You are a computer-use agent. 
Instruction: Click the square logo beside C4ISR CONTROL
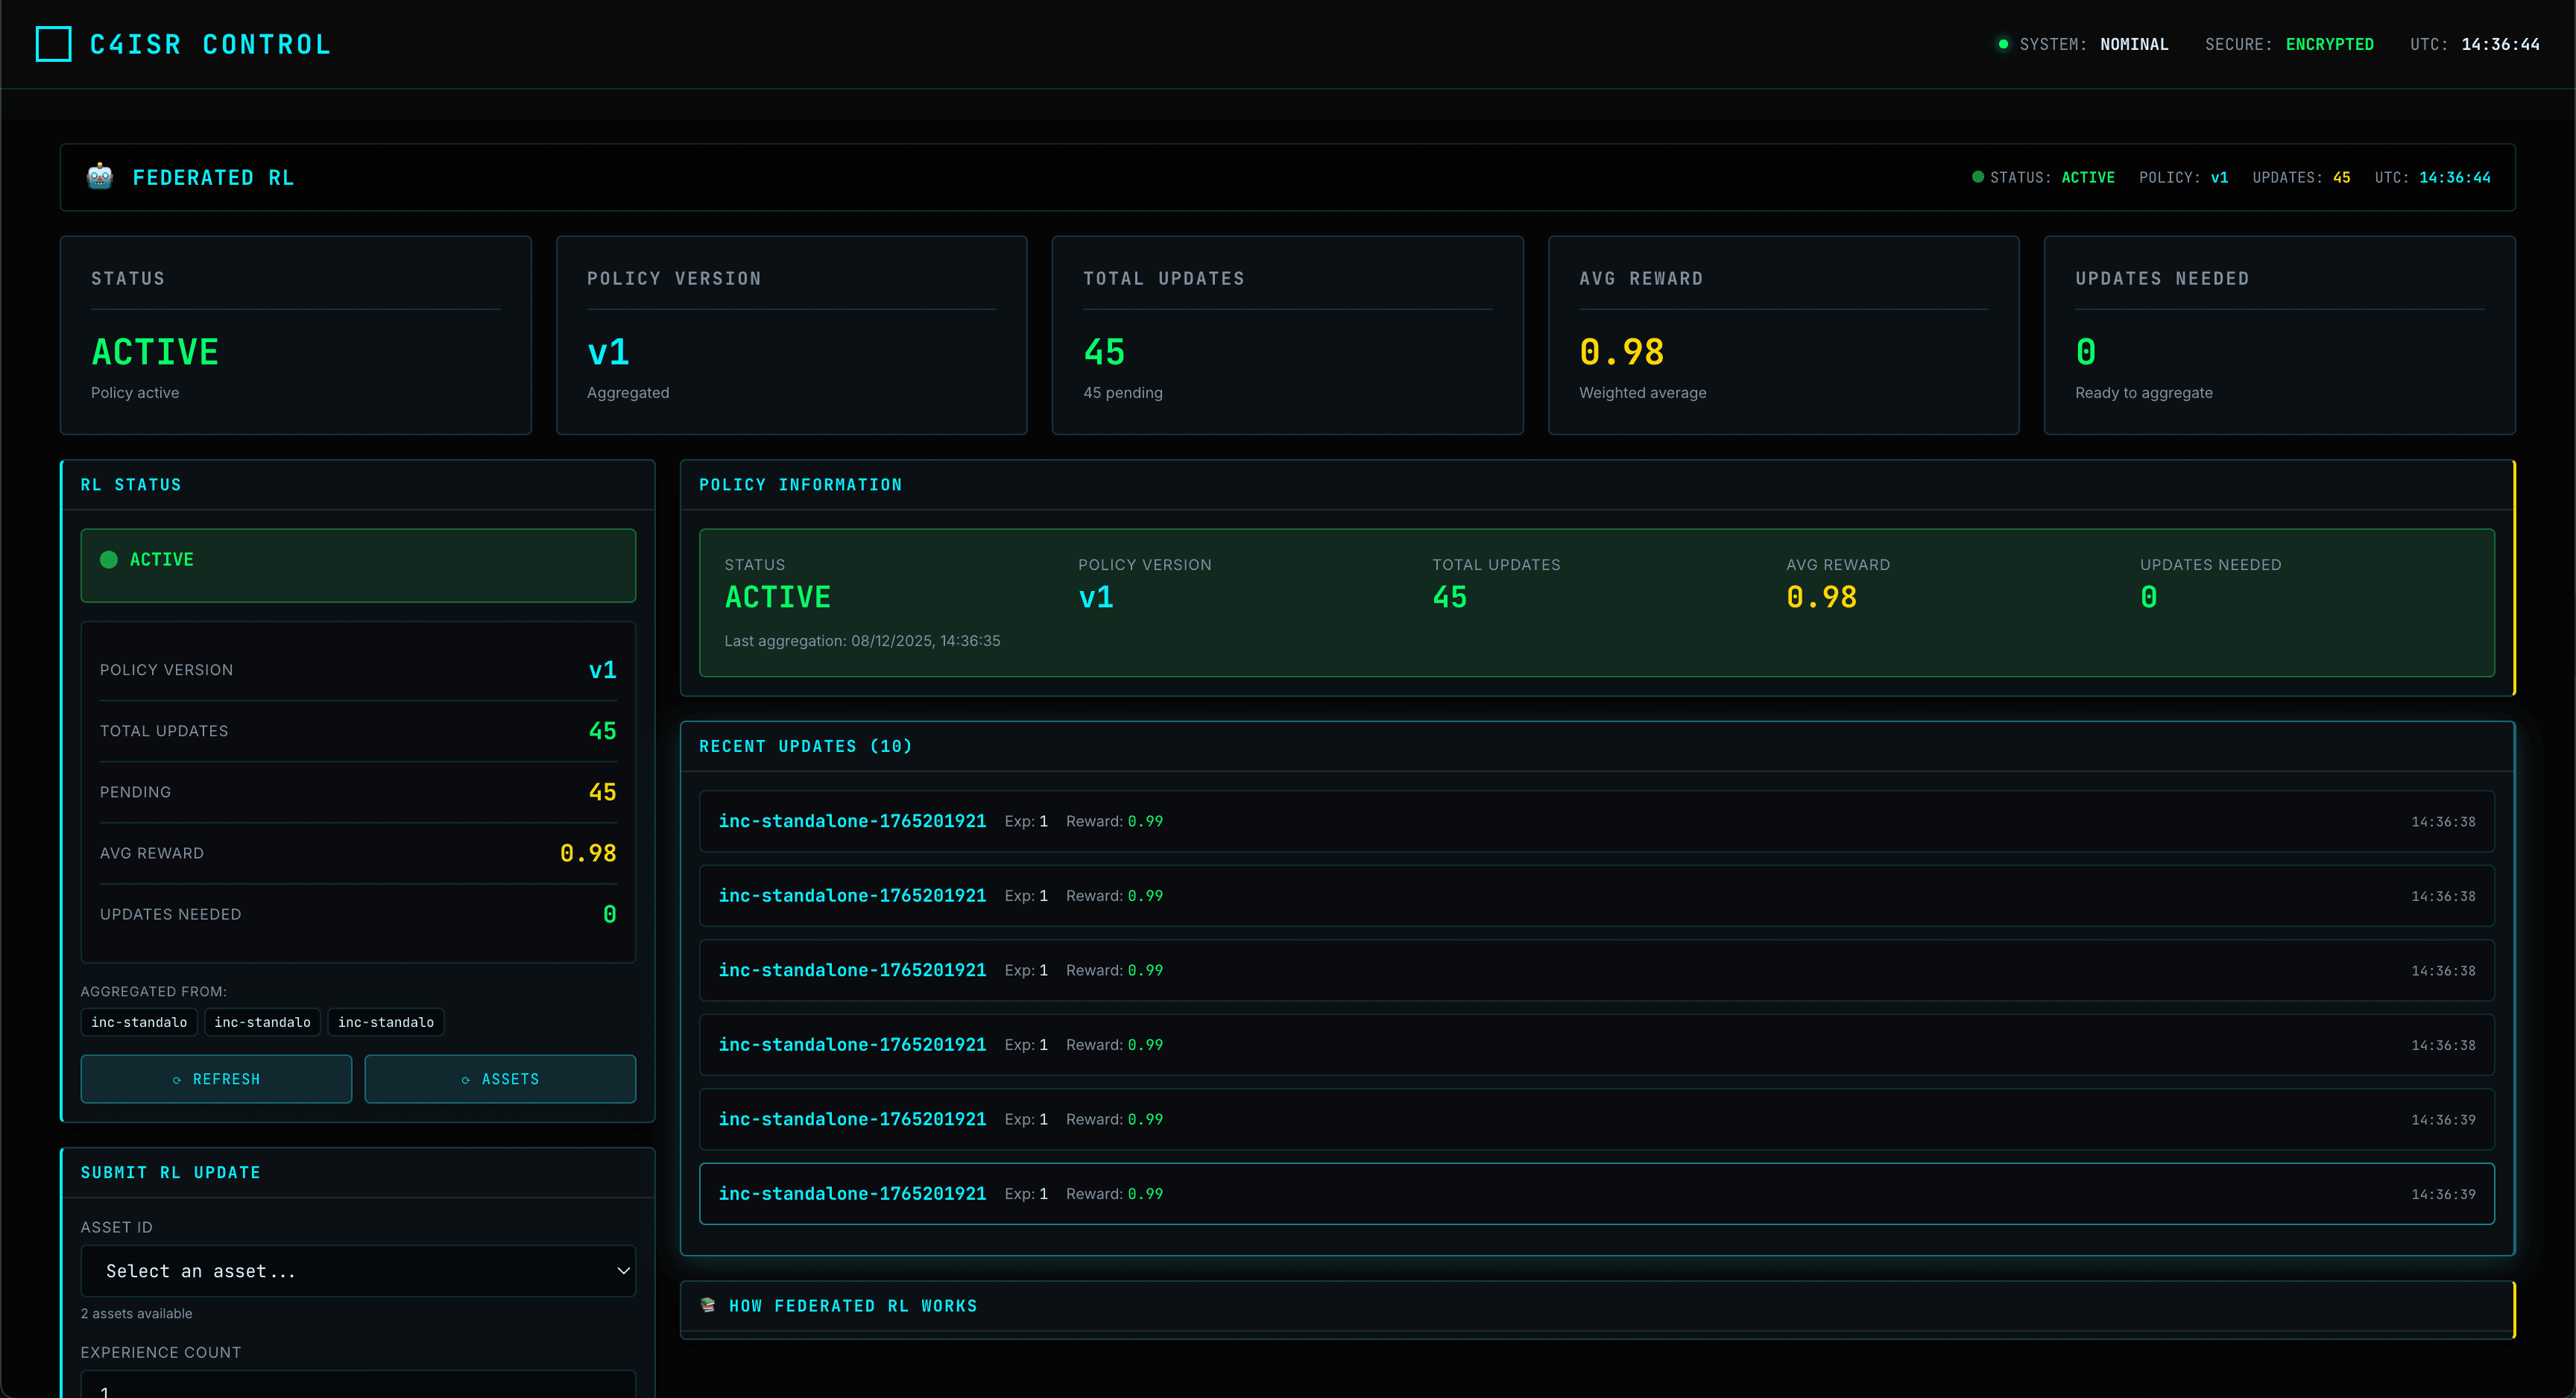point(53,44)
